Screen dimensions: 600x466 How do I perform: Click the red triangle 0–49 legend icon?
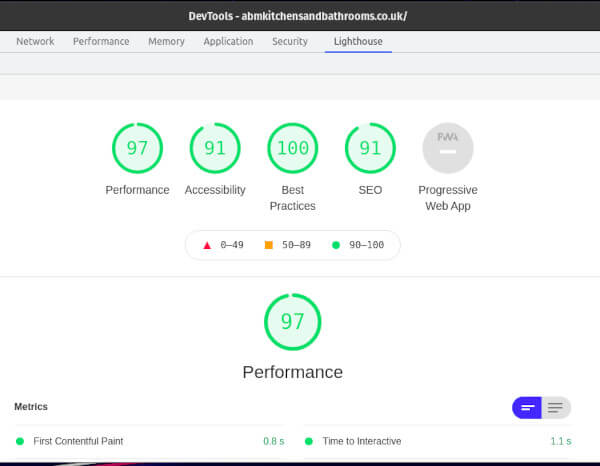pos(207,245)
